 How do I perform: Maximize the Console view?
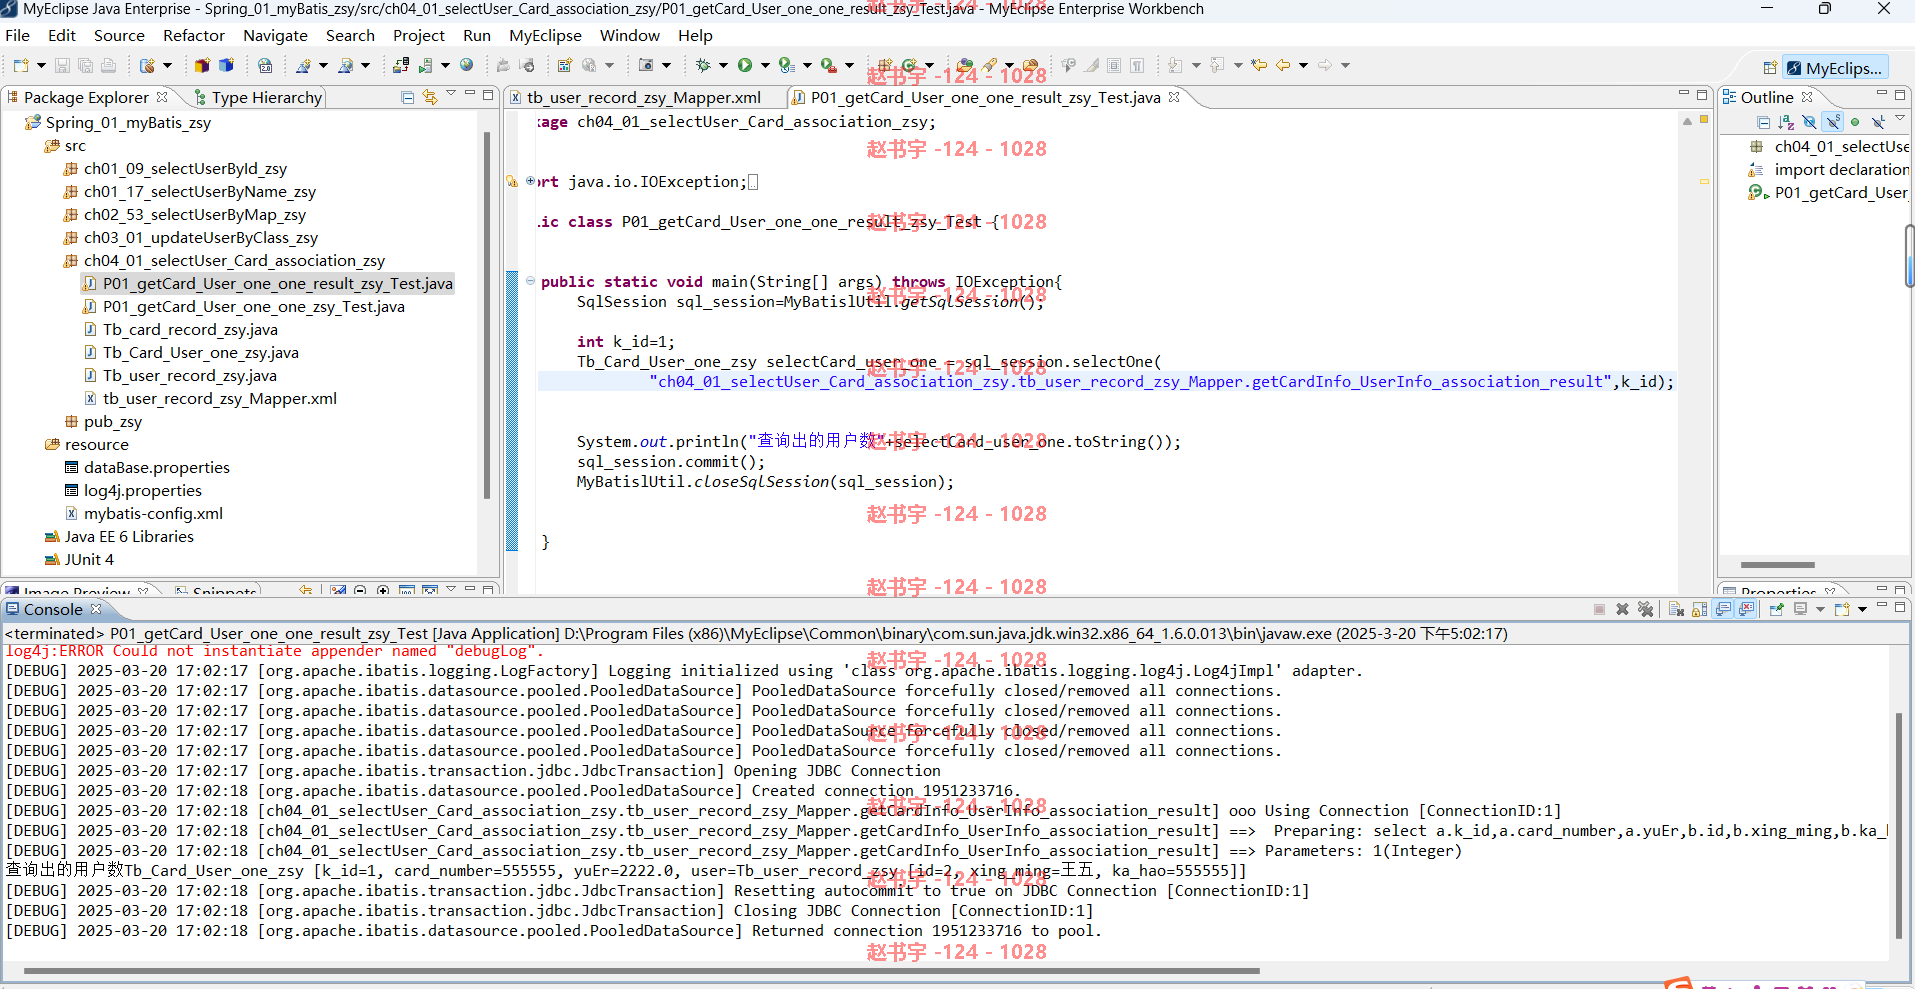coord(1900,607)
